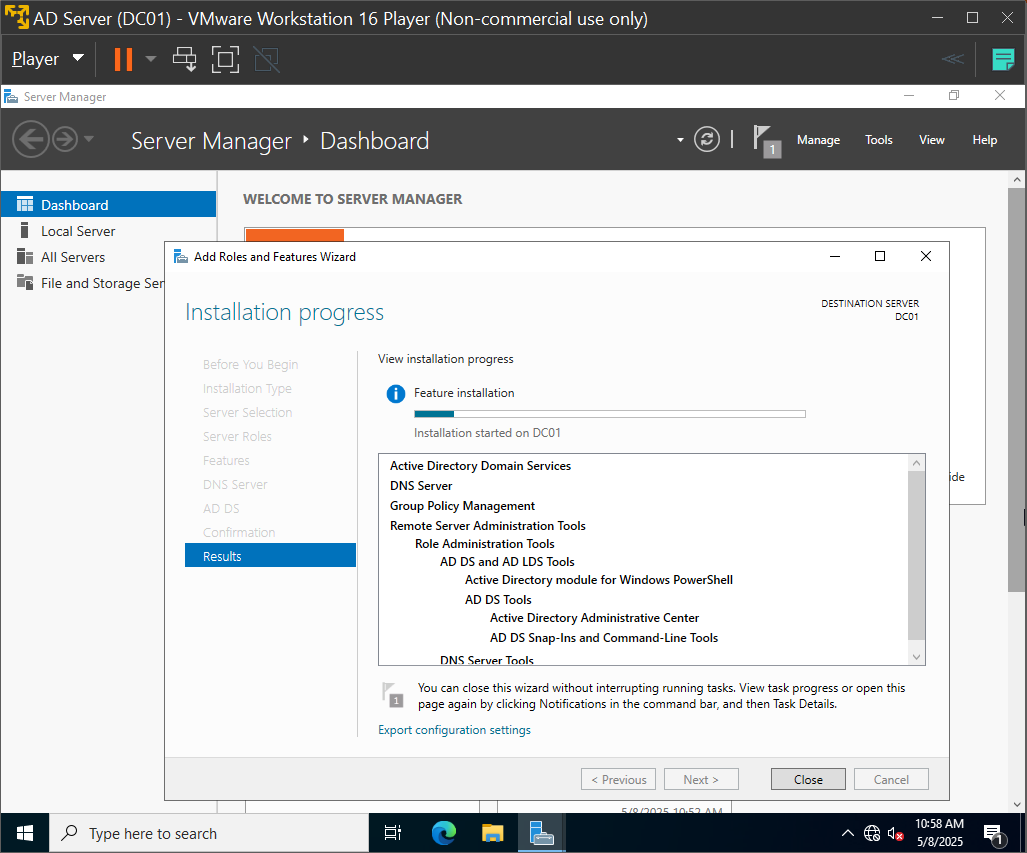Refresh the Server Manager dashboard

tap(707, 139)
